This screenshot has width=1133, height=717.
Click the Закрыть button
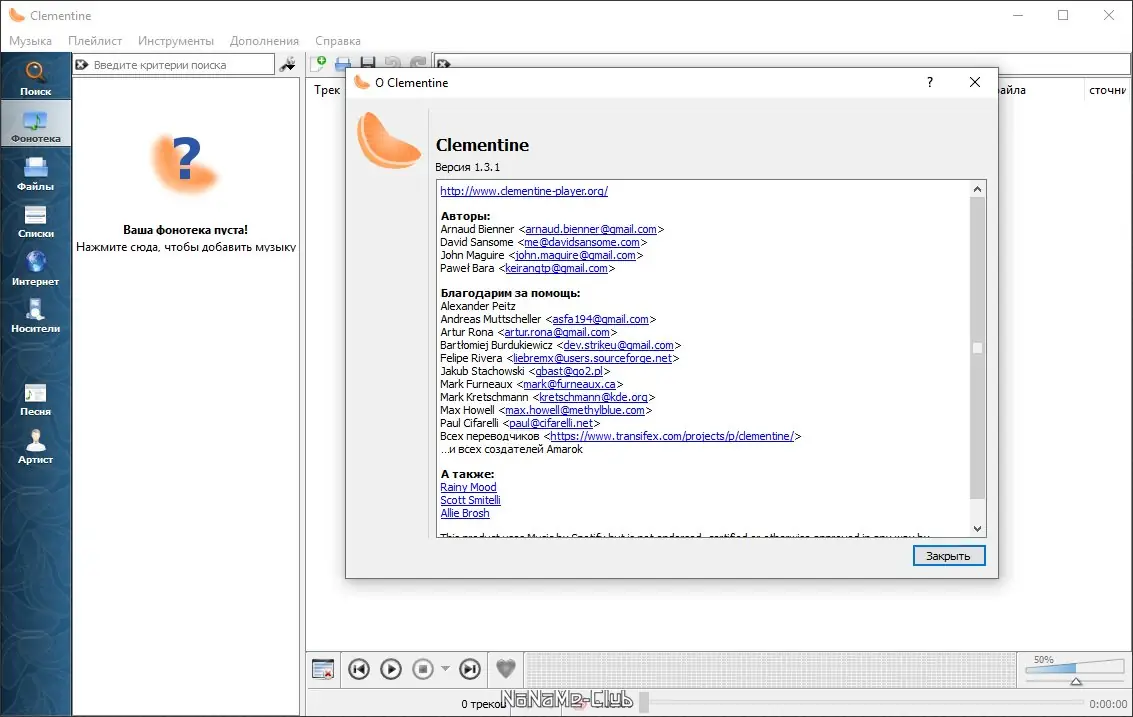[949, 556]
